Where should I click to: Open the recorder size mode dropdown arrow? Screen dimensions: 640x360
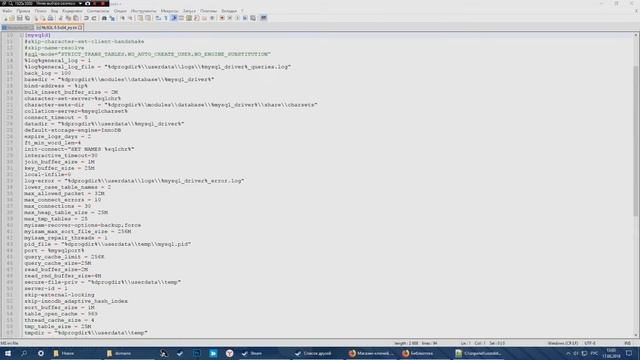click(x=80, y=3)
